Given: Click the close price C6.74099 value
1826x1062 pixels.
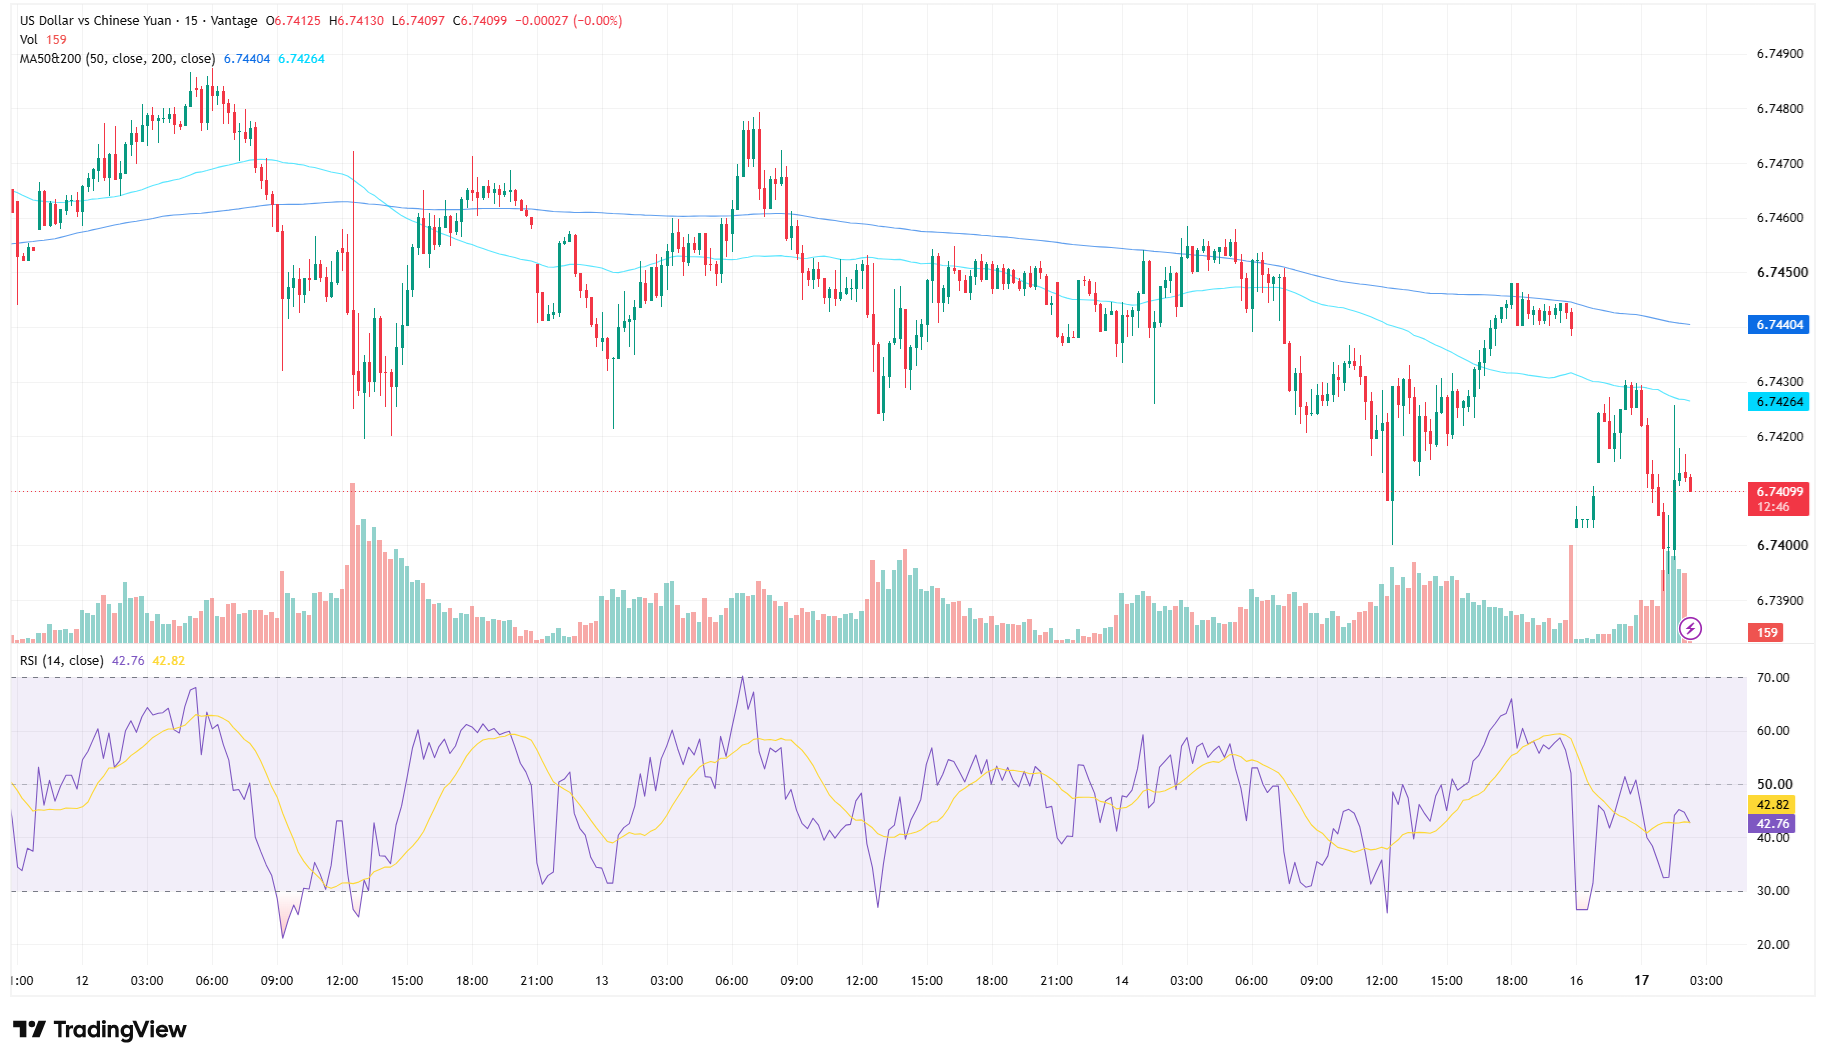Looking at the screenshot, I should coord(480,21).
